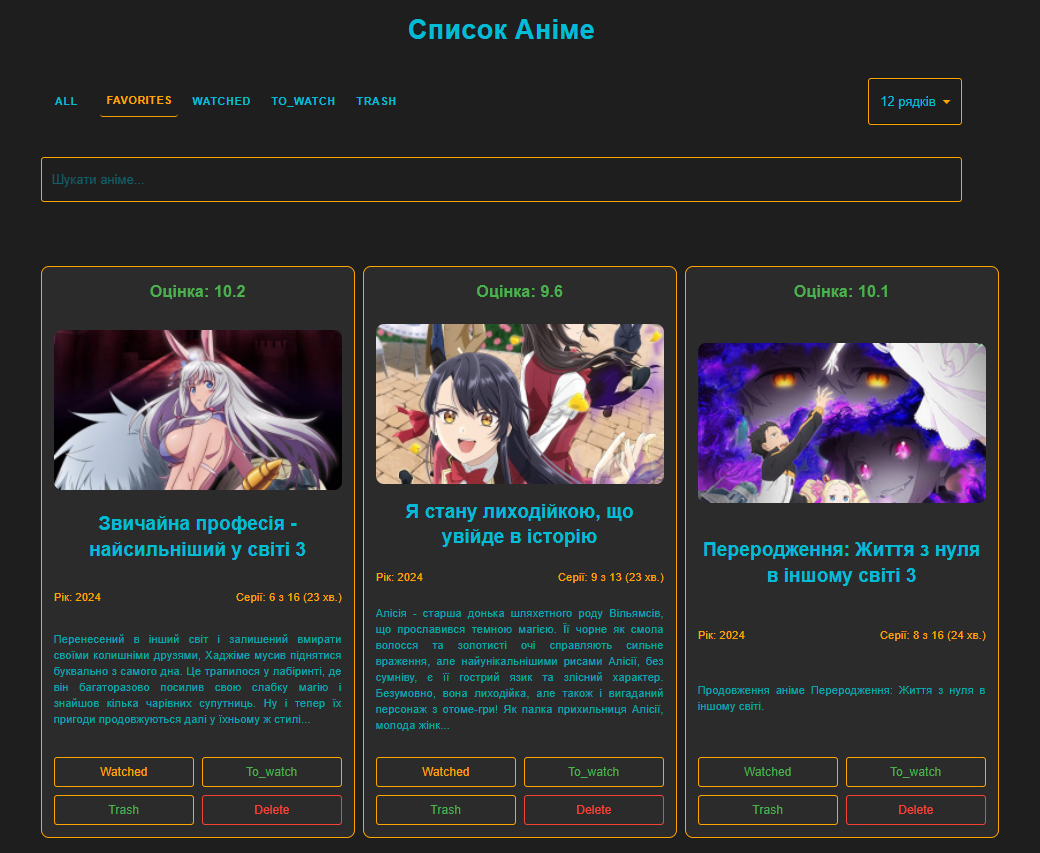The width and height of the screenshot is (1040, 853).
Task: Delete the 'Я стану лиходійкою' card
Action: click(x=594, y=810)
